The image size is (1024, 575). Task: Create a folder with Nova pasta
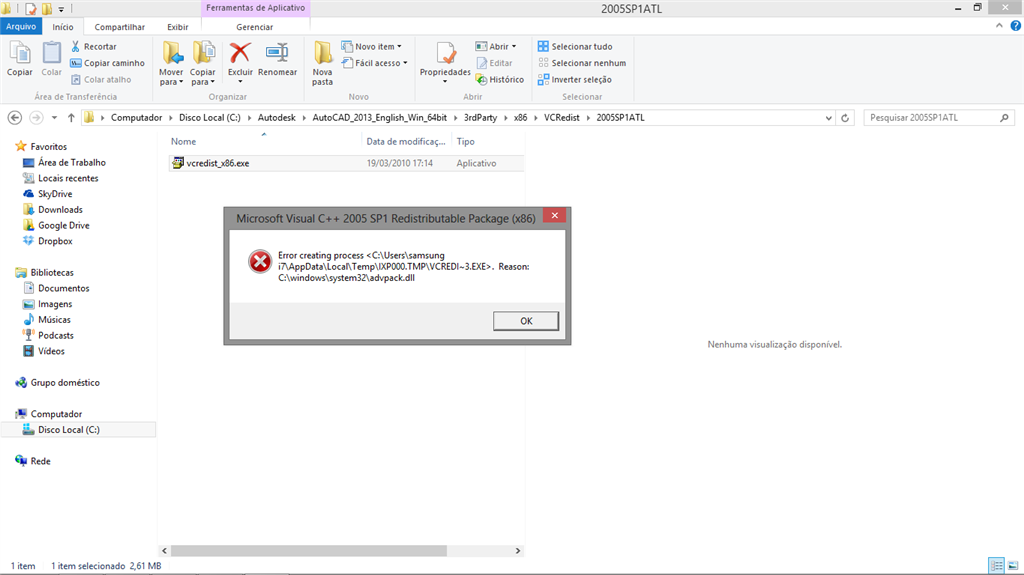coord(322,63)
